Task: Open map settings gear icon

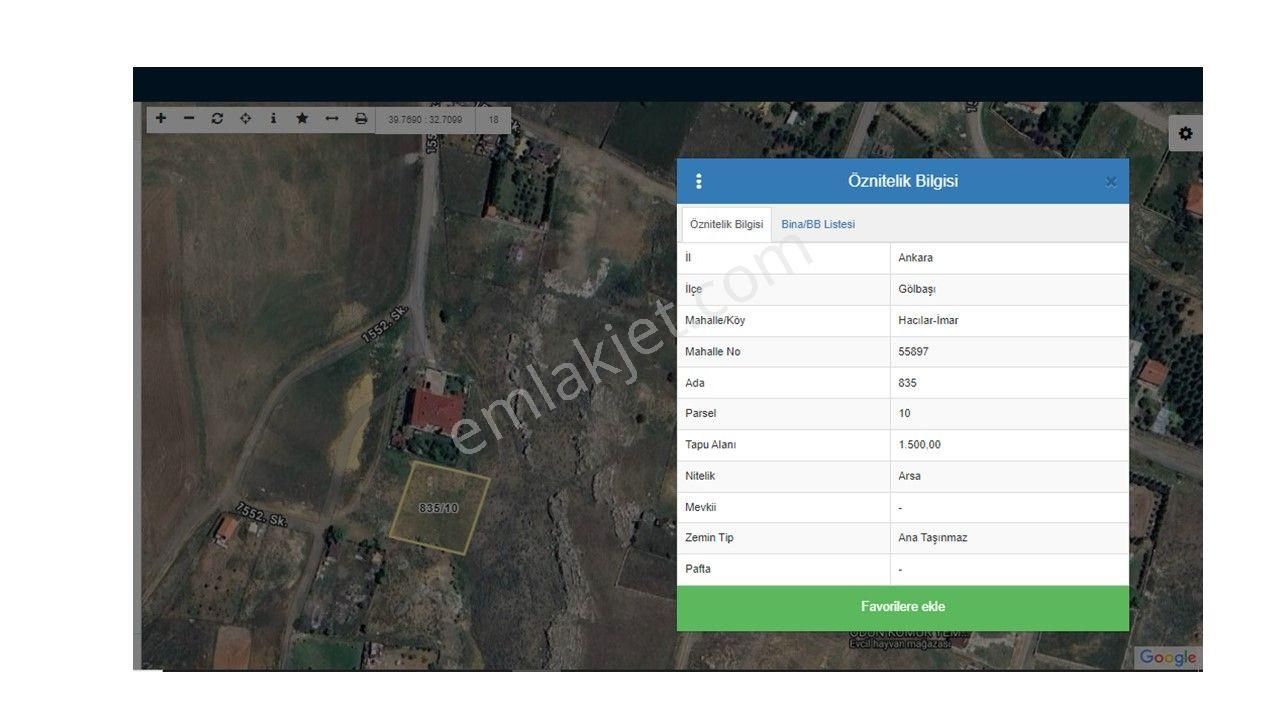Action: tap(1186, 133)
